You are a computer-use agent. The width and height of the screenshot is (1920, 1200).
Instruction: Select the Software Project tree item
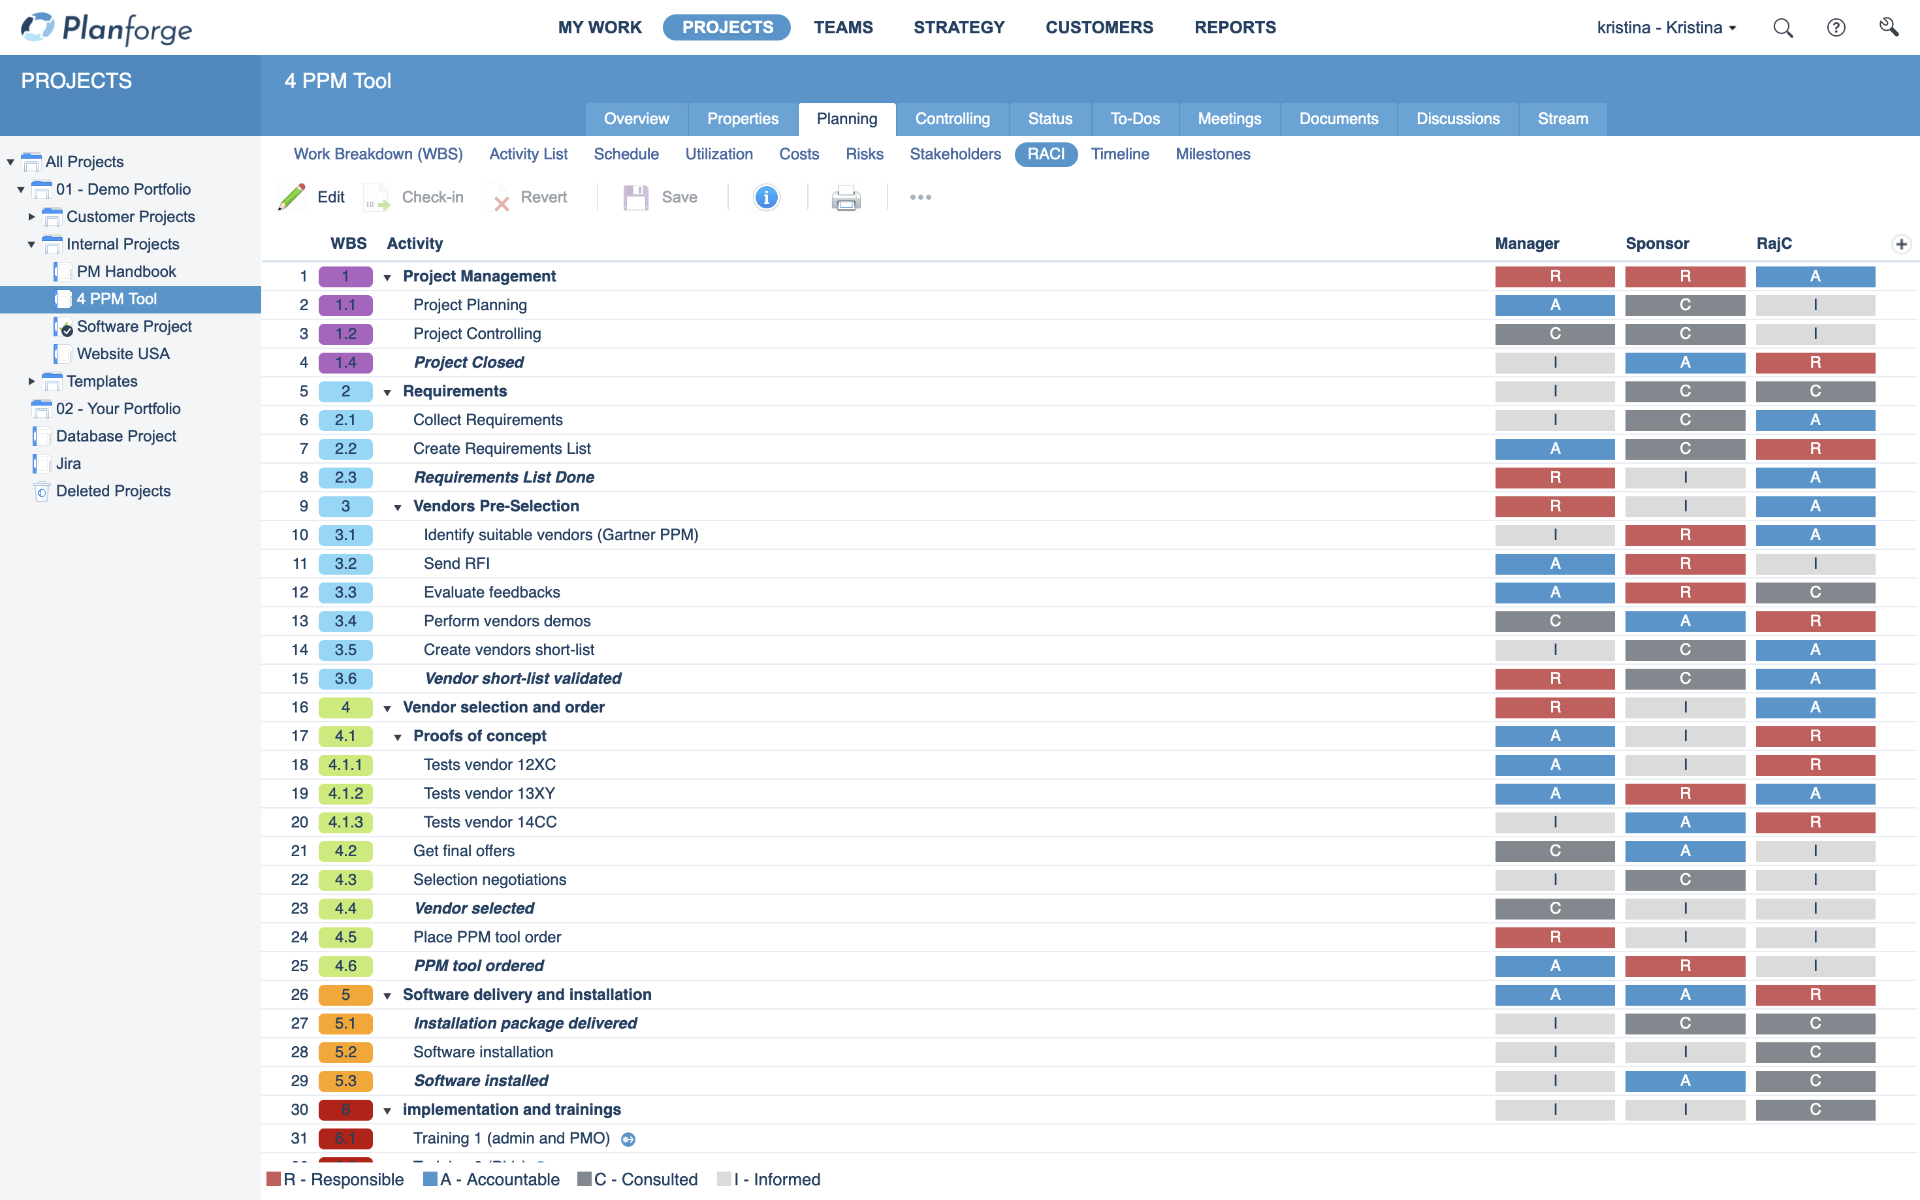(x=134, y=327)
